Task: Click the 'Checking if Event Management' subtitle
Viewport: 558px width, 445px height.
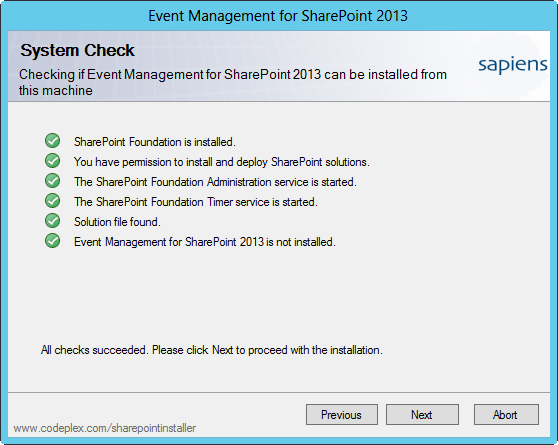Action: 233,82
